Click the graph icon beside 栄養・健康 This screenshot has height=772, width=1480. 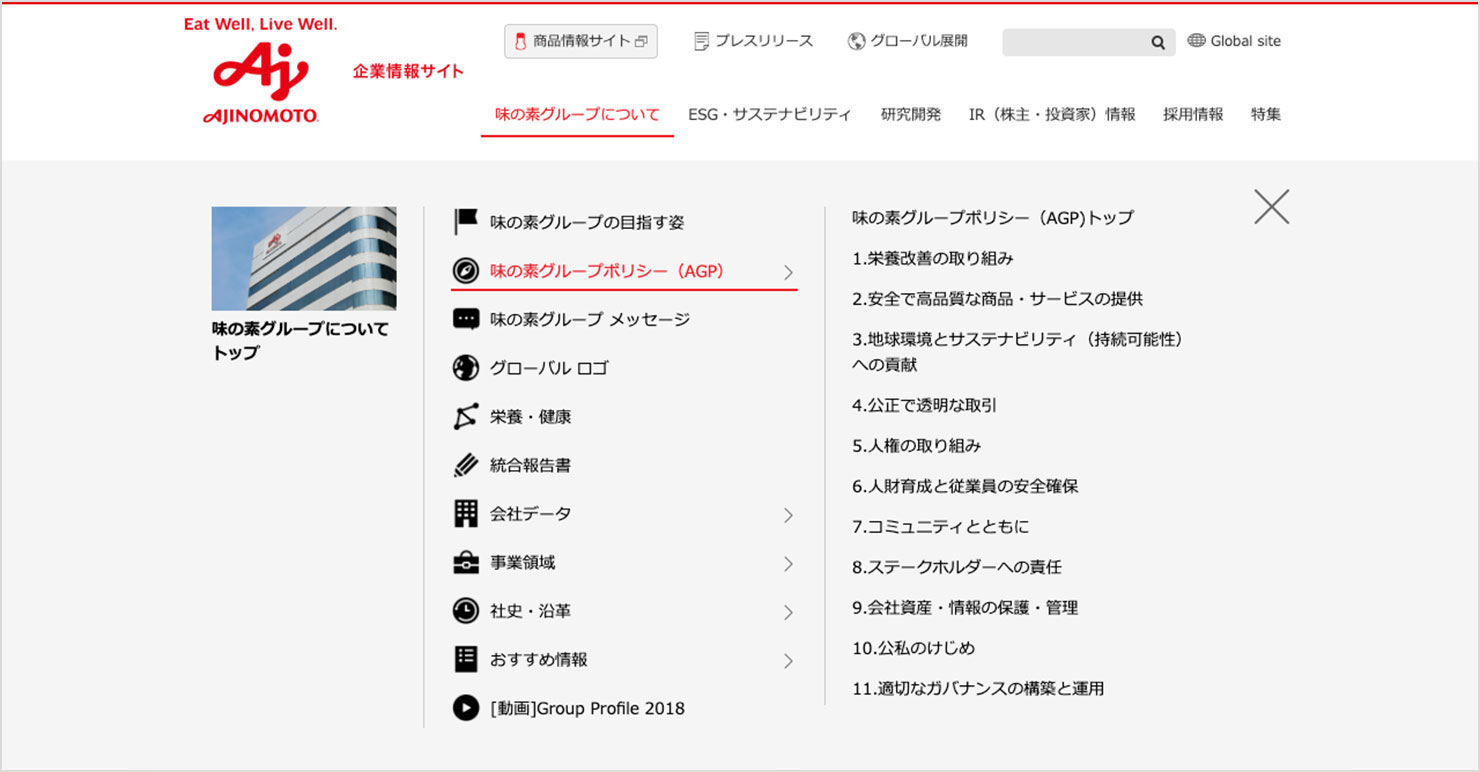[466, 417]
